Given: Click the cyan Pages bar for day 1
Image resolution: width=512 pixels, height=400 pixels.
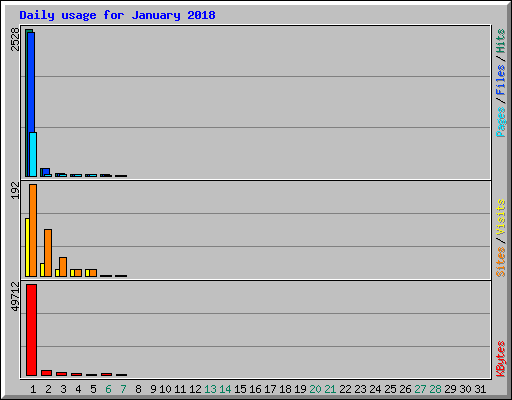Looking at the screenshot, I should [x=33, y=154].
